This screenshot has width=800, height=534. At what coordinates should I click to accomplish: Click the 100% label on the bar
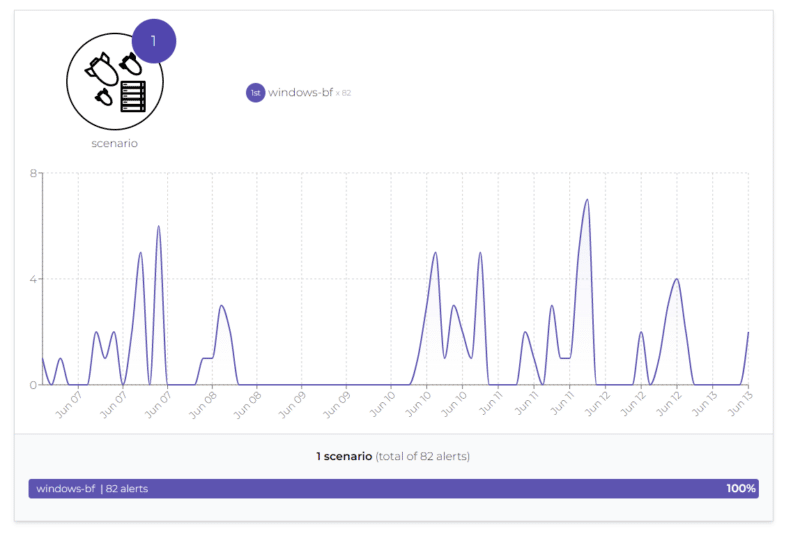(x=741, y=489)
